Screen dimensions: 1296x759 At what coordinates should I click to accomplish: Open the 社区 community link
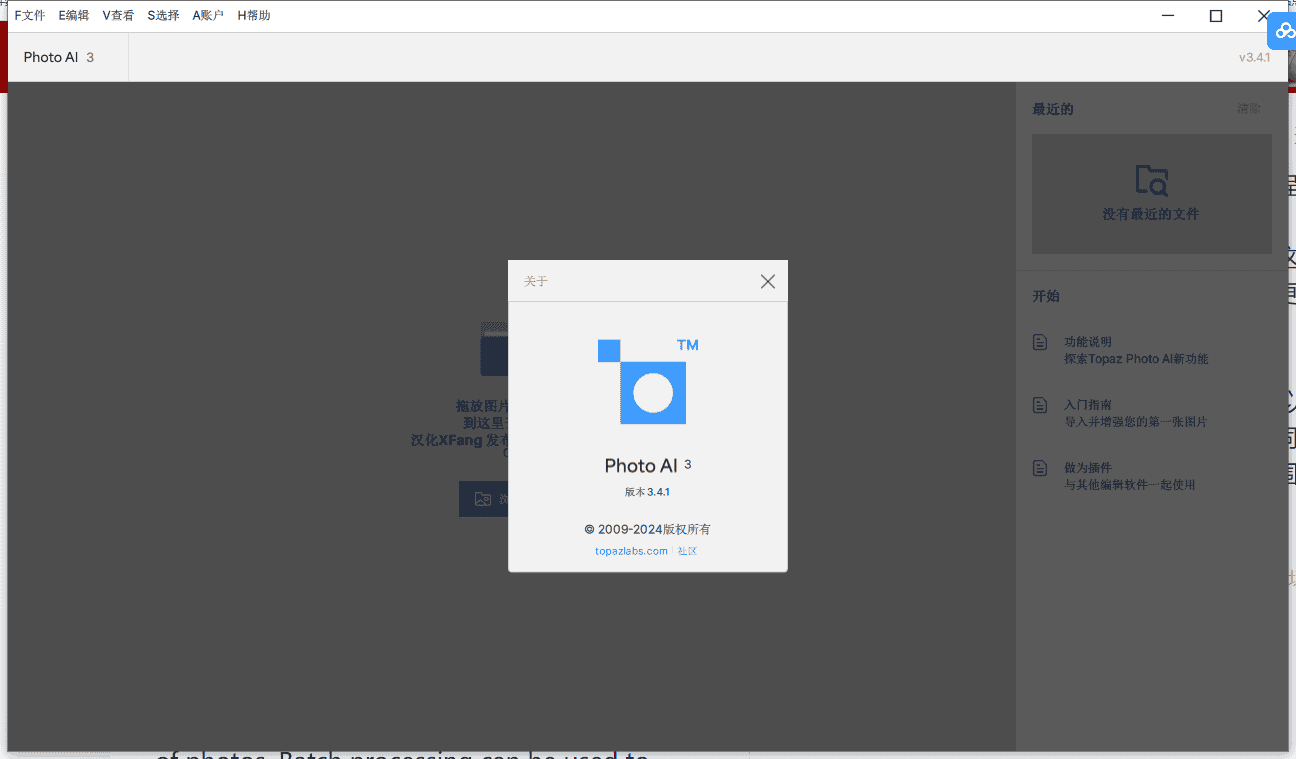tap(687, 551)
